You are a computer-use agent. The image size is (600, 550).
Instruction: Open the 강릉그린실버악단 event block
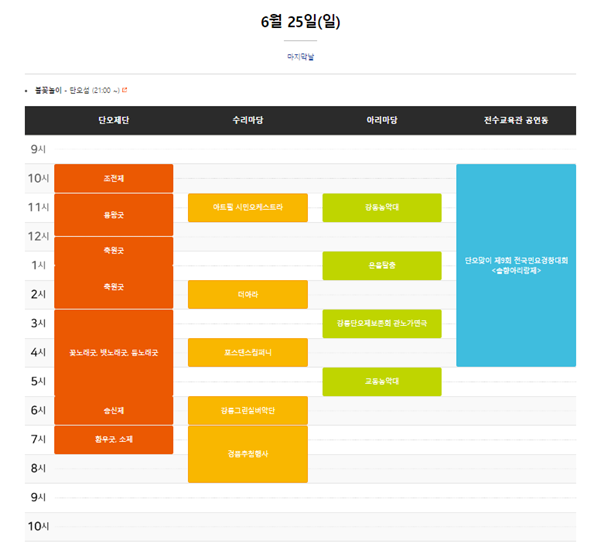(248, 411)
